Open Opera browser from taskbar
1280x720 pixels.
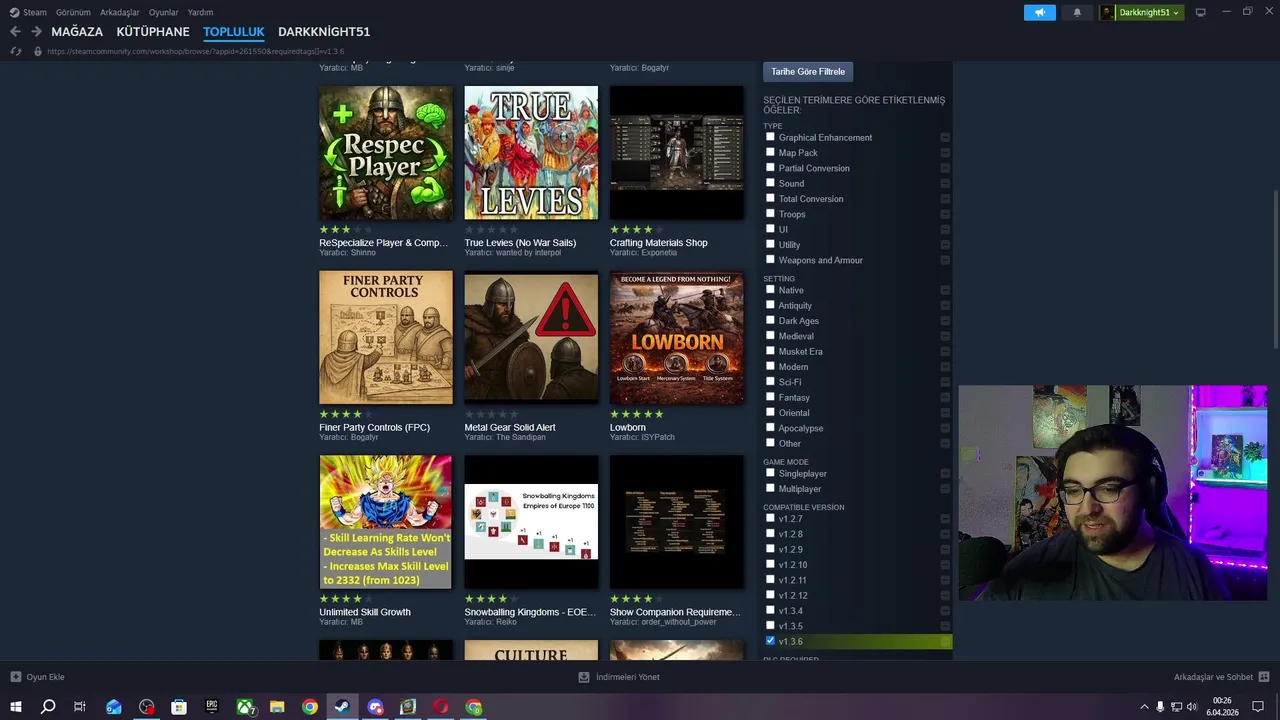(x=441, y=707)
